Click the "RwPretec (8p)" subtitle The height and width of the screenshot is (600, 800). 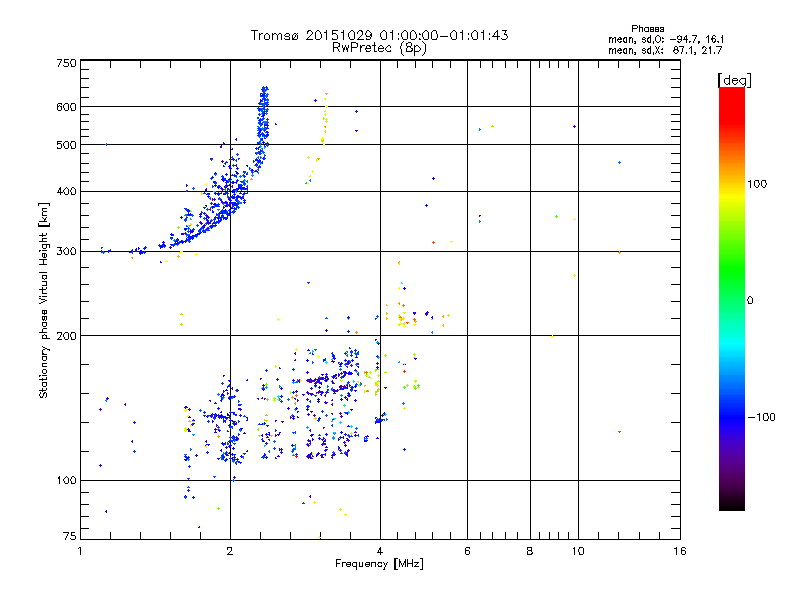pyautogui.click(x=379, y=48)
